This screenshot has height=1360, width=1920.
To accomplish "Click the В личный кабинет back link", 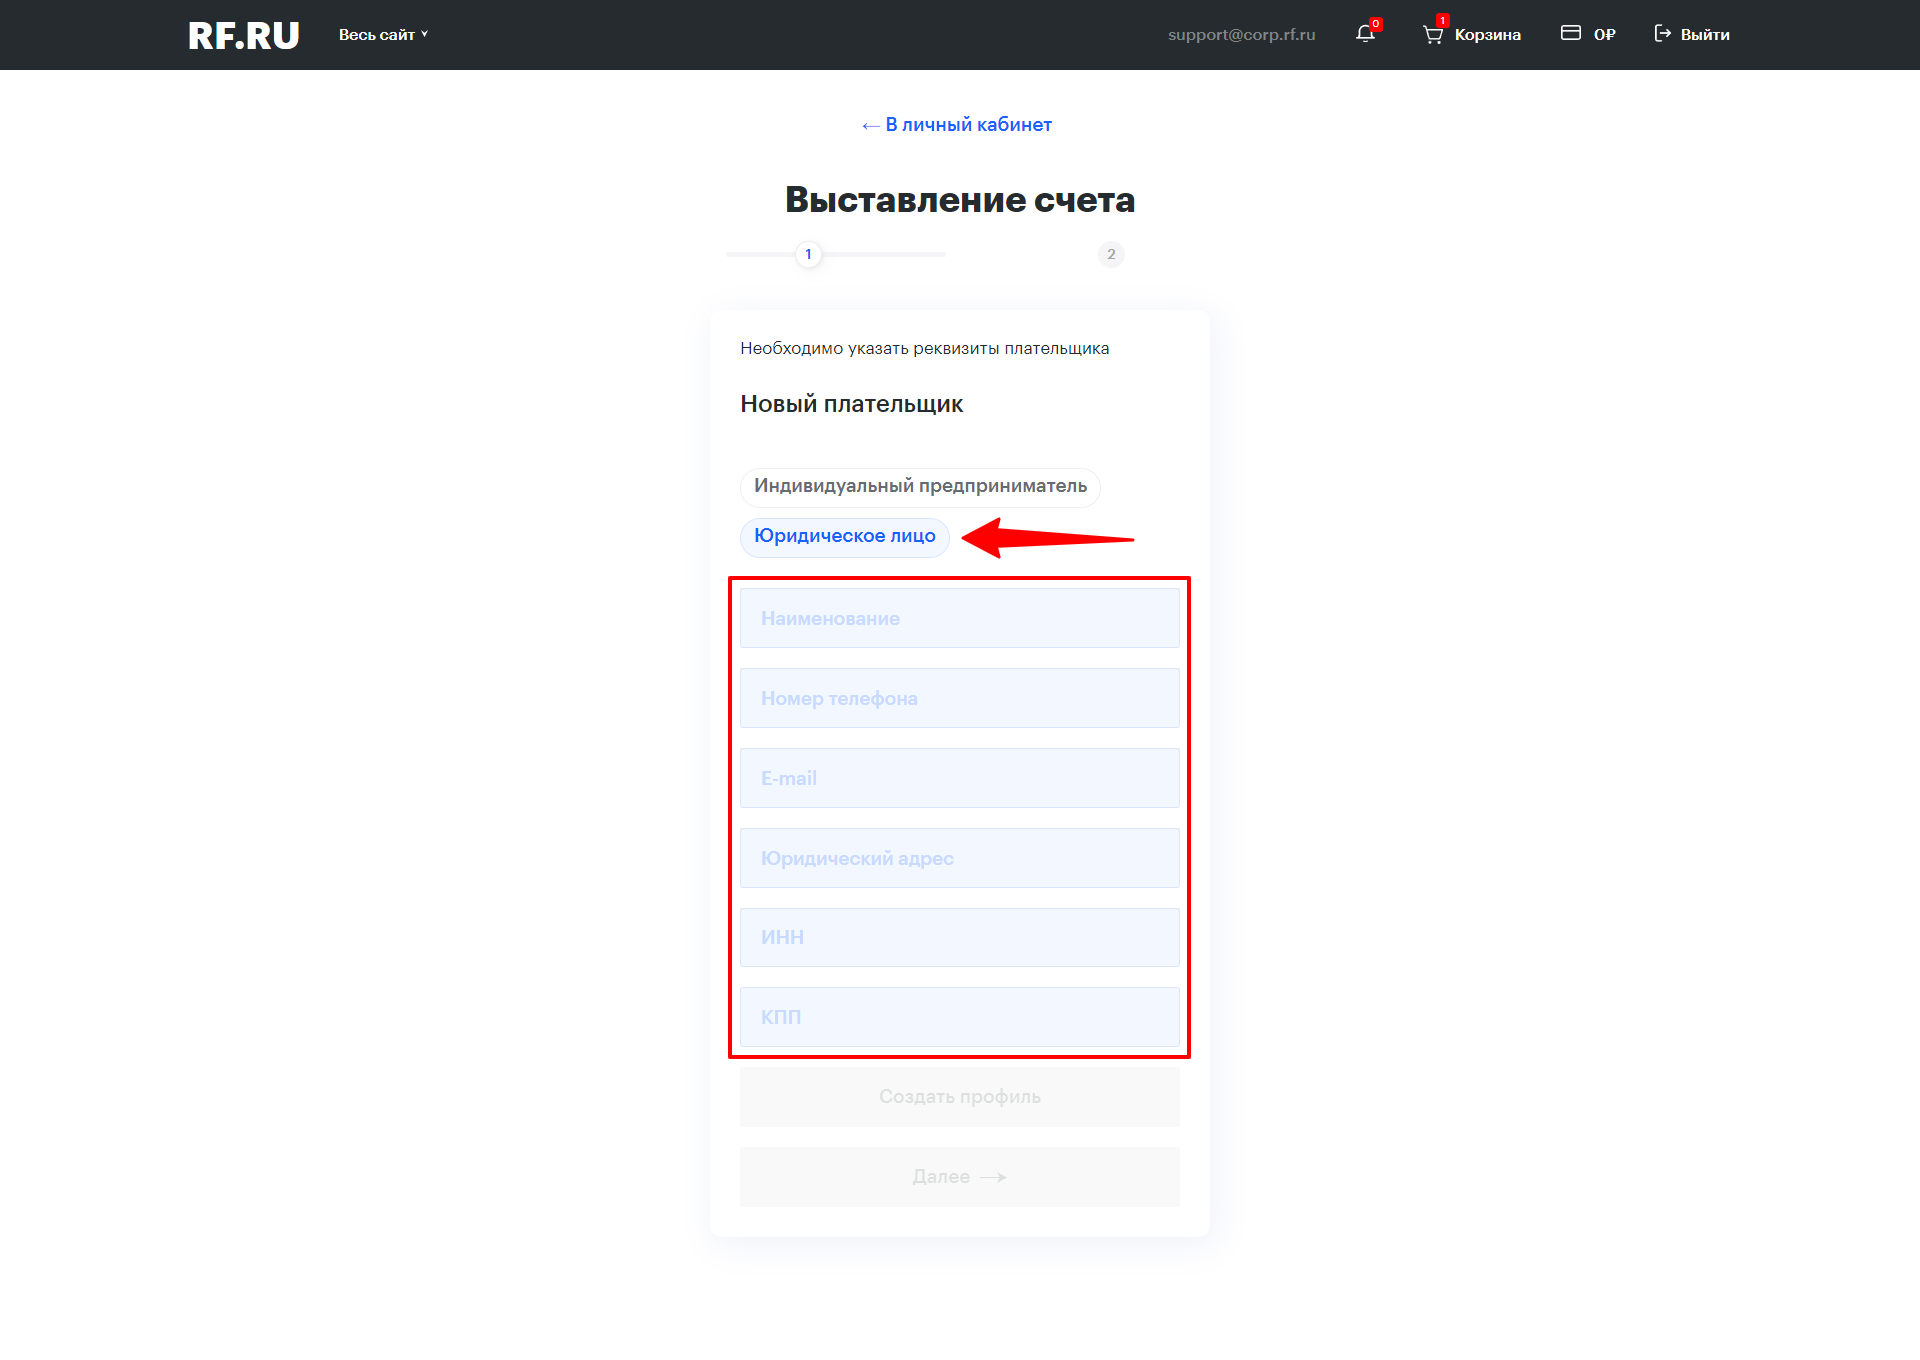I will click(957, 125).
